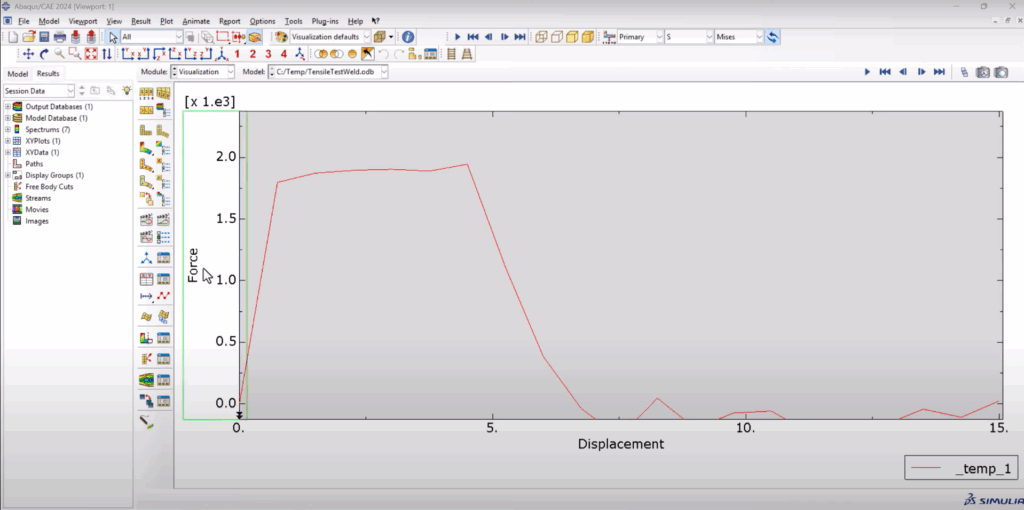Image resolution: width=1024 pixels, height=510 pixels.
Task: Click the left-hand camera snapshot icon
Action: pos(983,72)
